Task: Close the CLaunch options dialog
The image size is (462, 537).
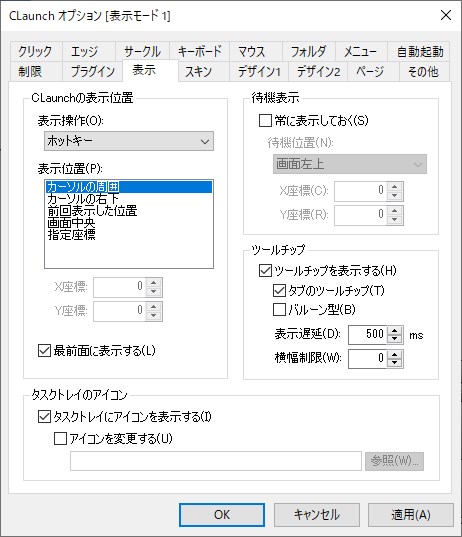Action: (x=446, y=15)
